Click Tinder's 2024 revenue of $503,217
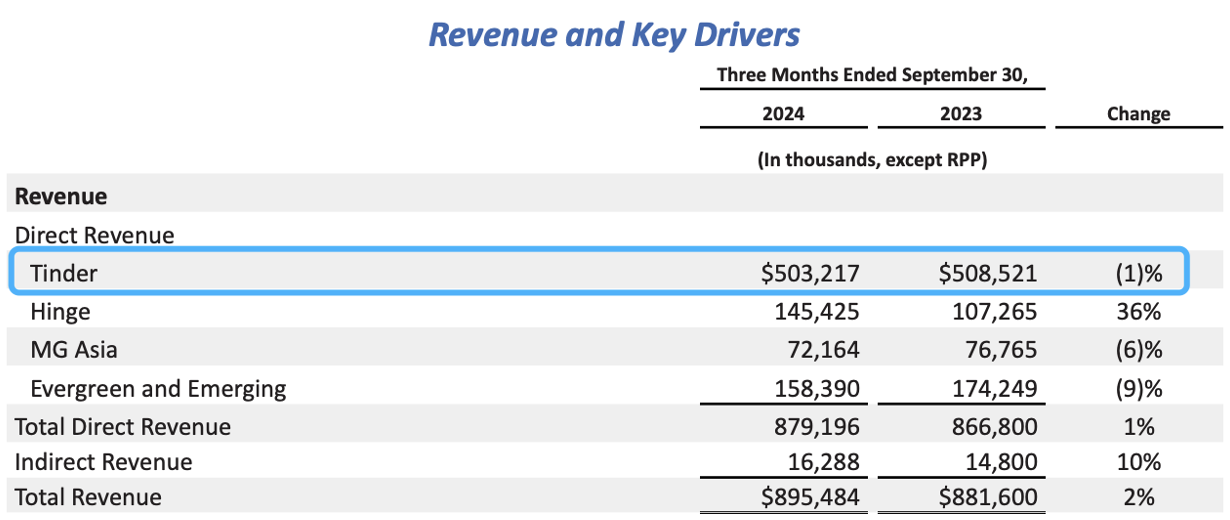The height and width of the screenshot is (520, 1230). [810, 273]
